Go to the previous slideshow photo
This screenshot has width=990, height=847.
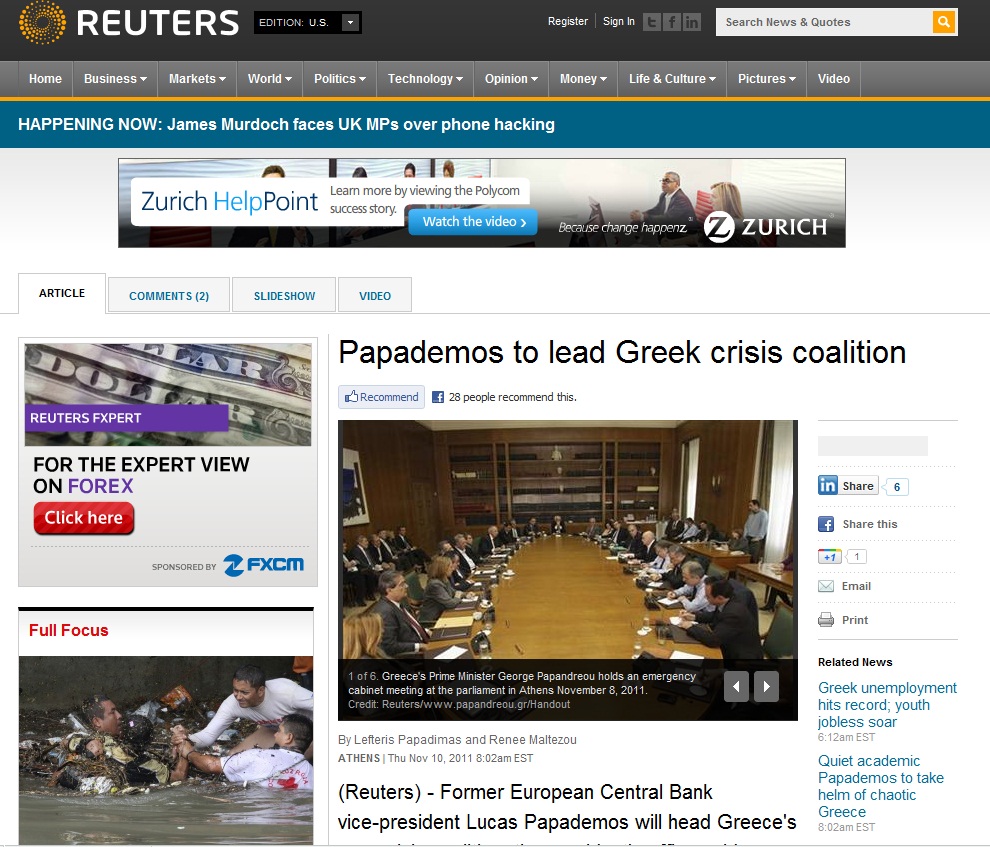736,686
